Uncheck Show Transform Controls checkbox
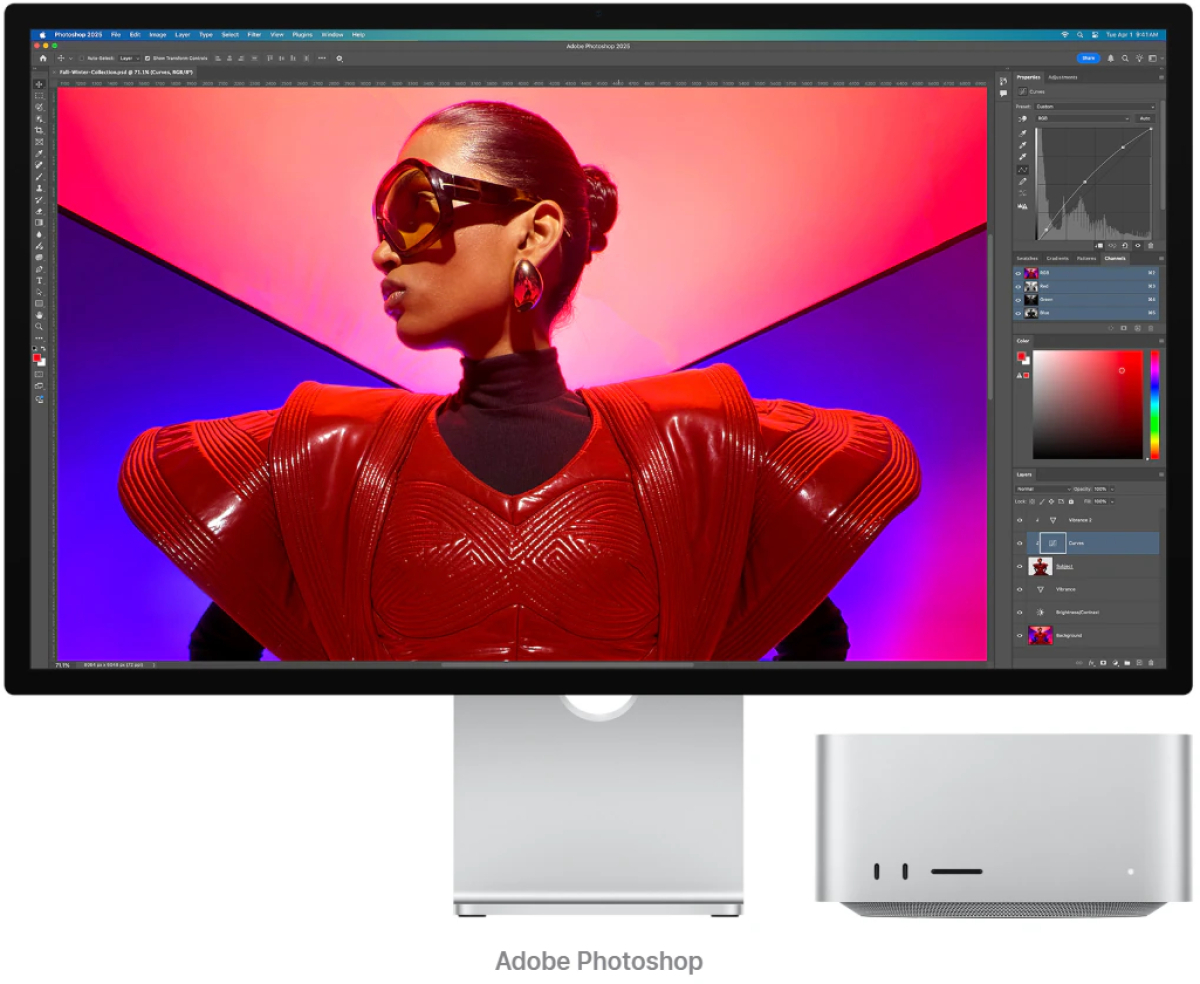Screen dimensions: 1200x984 pos(147,58)
